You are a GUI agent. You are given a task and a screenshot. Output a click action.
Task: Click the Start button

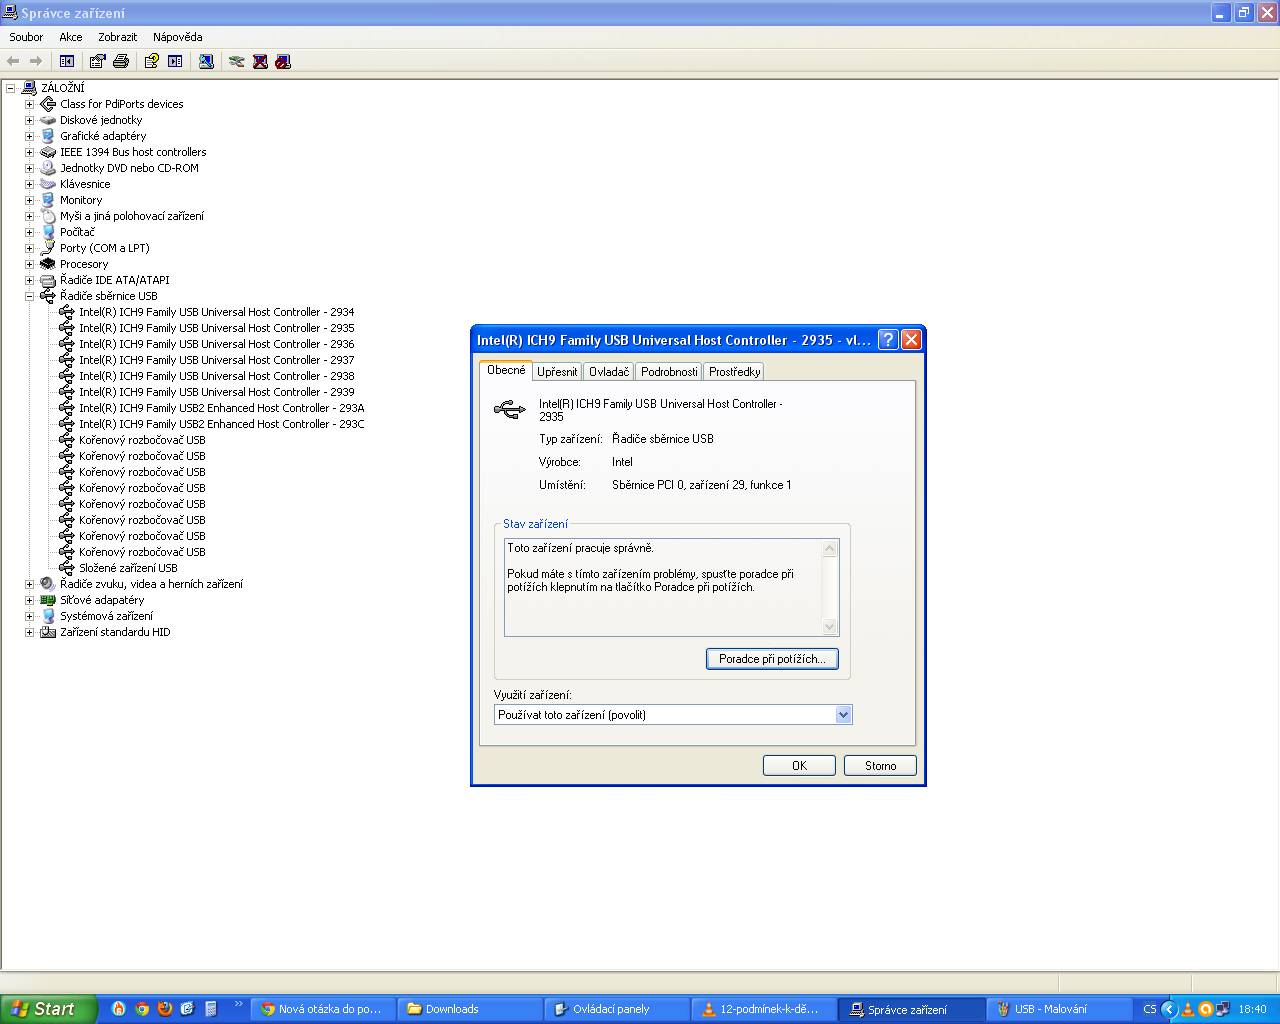point(48,1009)
